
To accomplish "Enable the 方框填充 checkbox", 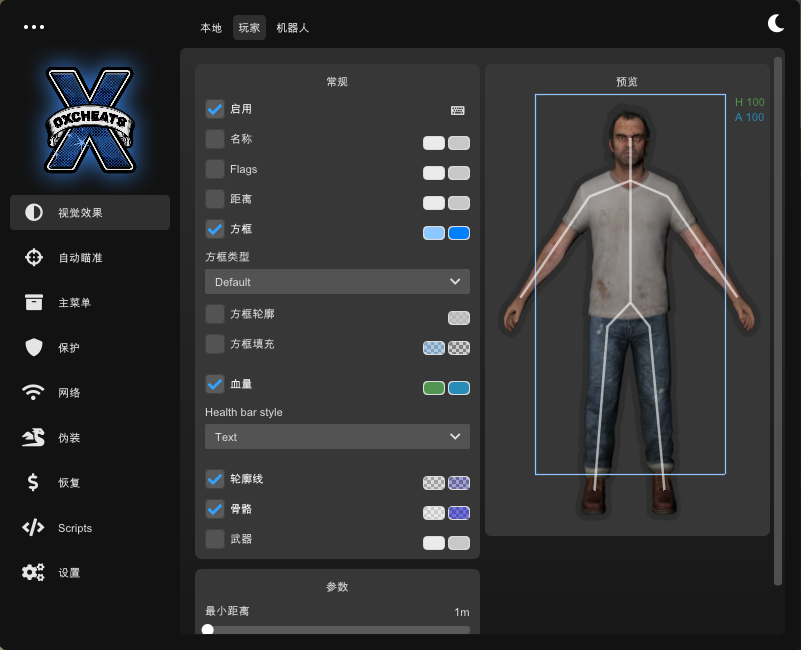I will pos(215,344).
